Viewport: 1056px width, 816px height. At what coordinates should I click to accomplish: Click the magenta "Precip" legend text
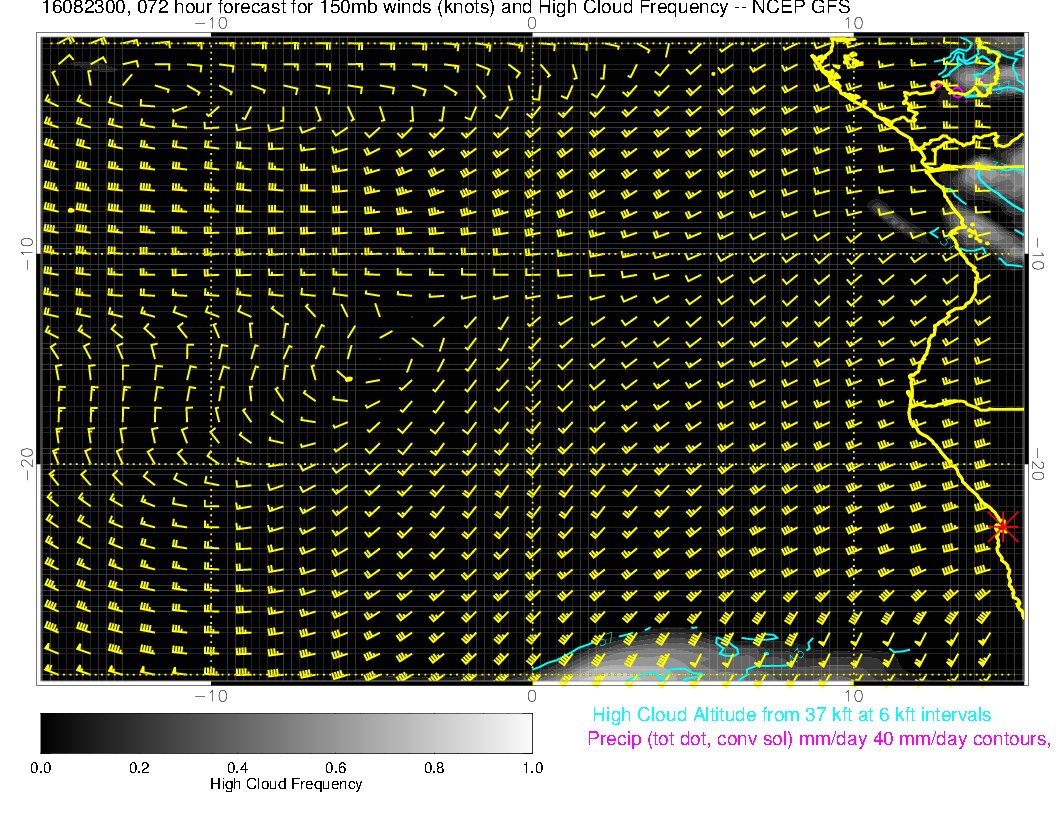818,739
